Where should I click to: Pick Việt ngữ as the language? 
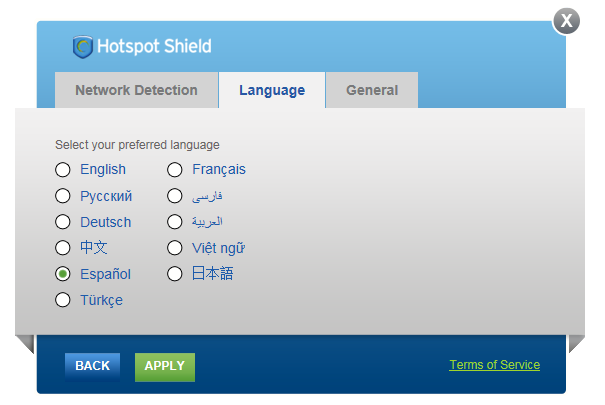point(175,248)
